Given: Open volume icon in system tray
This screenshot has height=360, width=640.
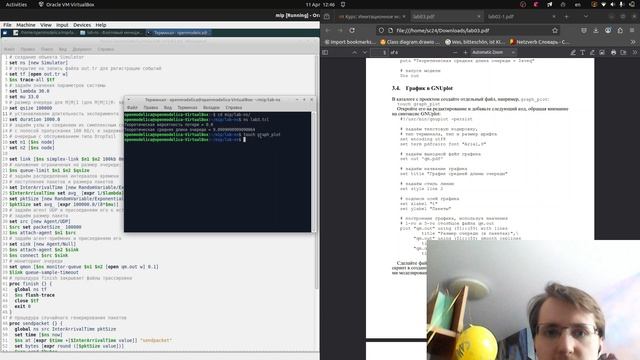Looking at the screenshot, I should pyautogui.click(x=613, y=4).
